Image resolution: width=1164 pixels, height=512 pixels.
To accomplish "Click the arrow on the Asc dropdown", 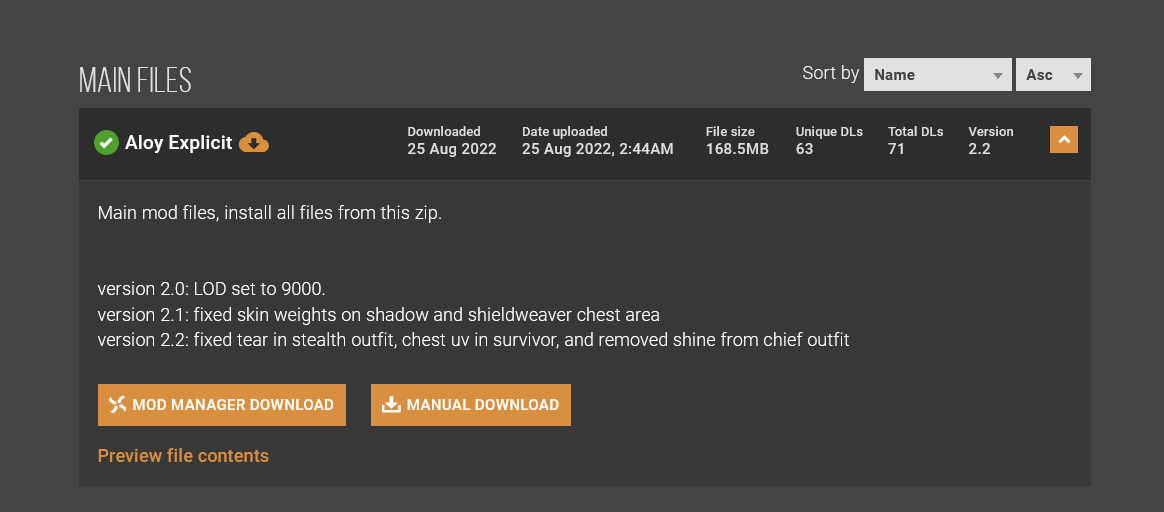I will [1078, 76].
